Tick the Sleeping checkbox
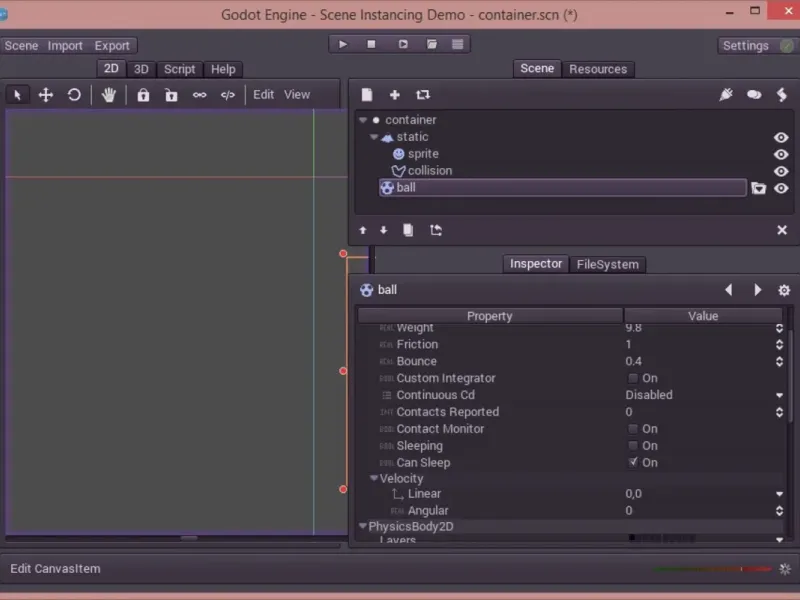 633,445
